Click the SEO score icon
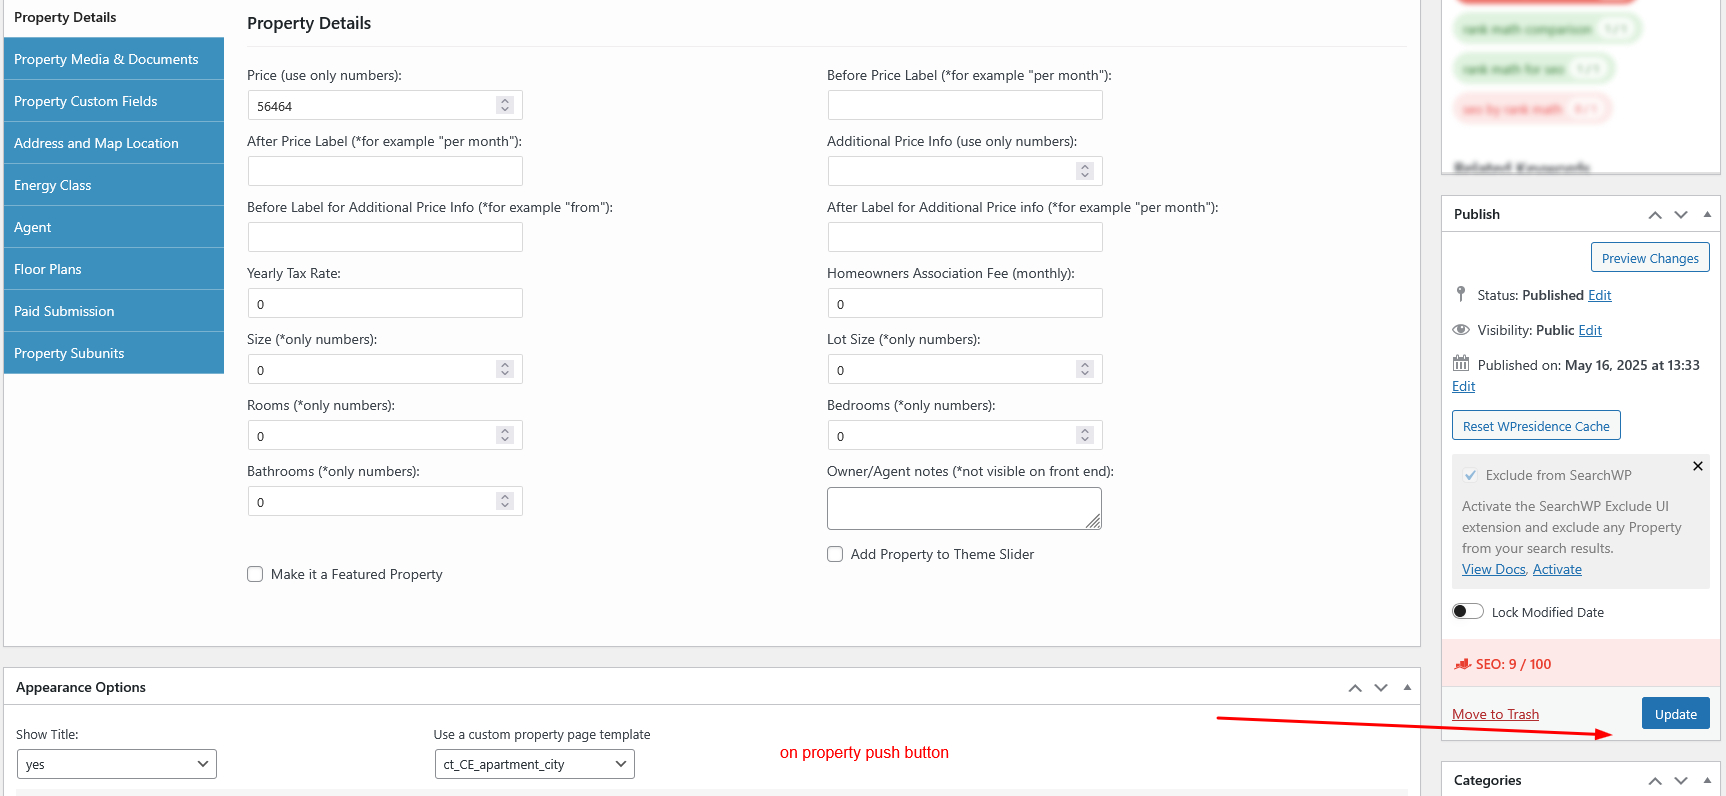This screenshot has width=1726, height=796. (x=1463, y=664)
